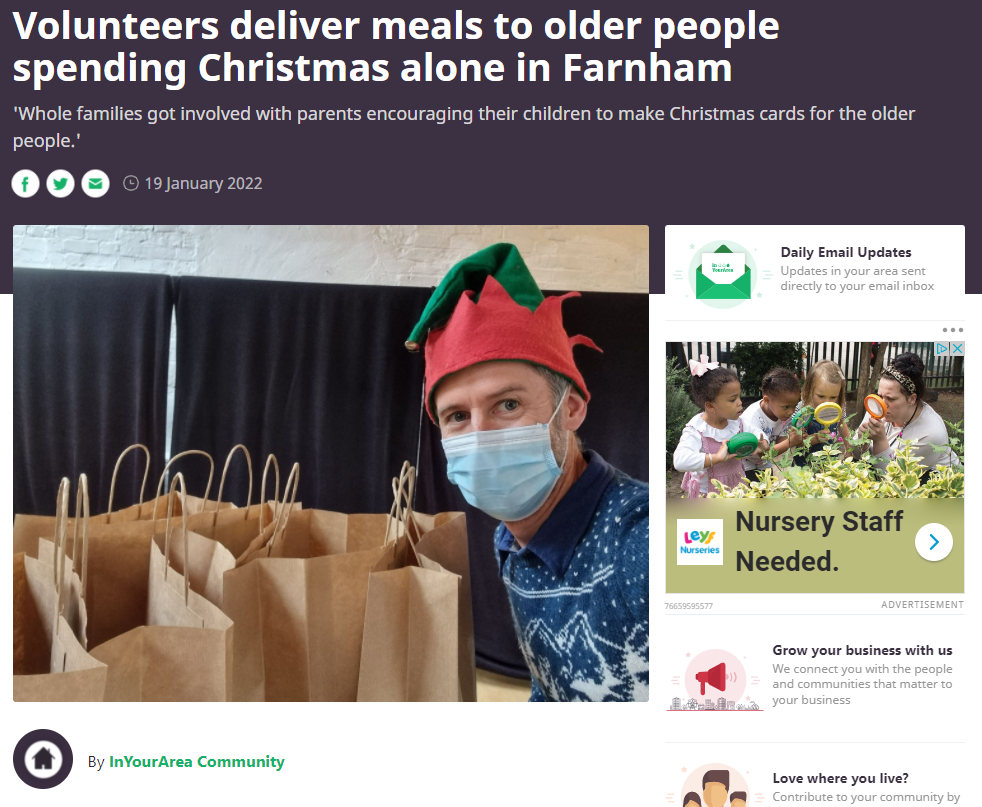Screen dimensions: 982x807
Task: Share article on Twitter
Action: (61, 184)
